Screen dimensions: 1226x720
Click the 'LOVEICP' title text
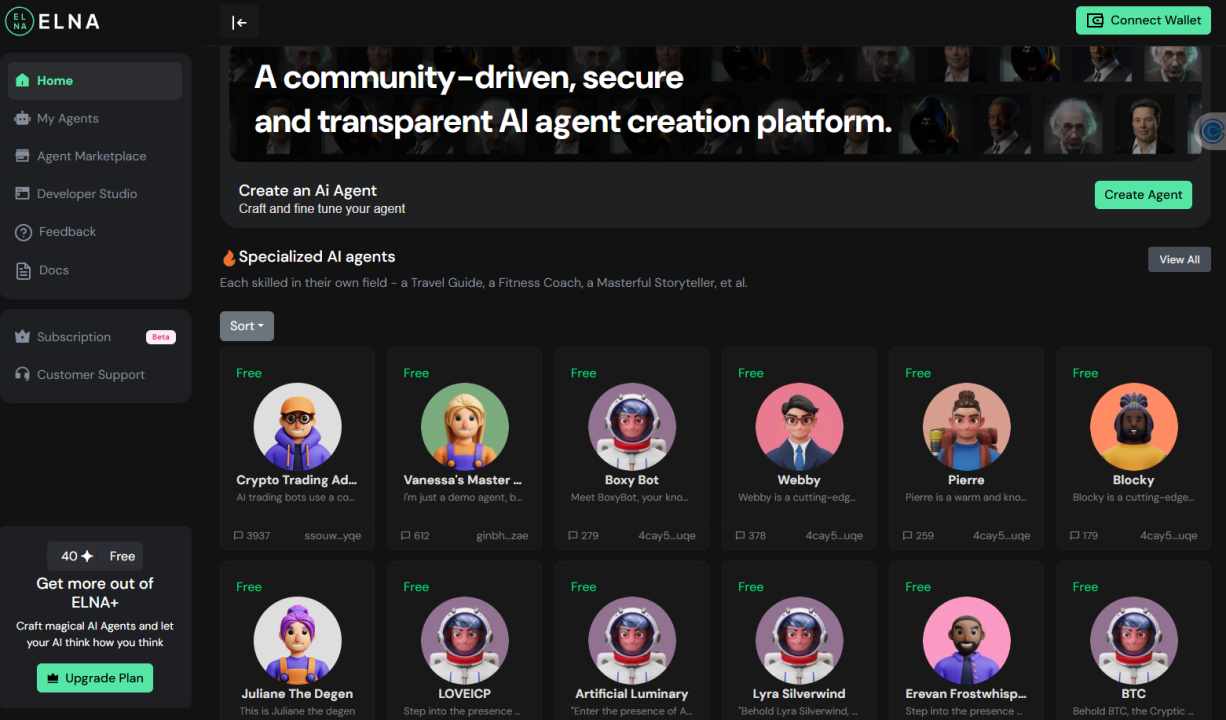(x=465, y=694)
